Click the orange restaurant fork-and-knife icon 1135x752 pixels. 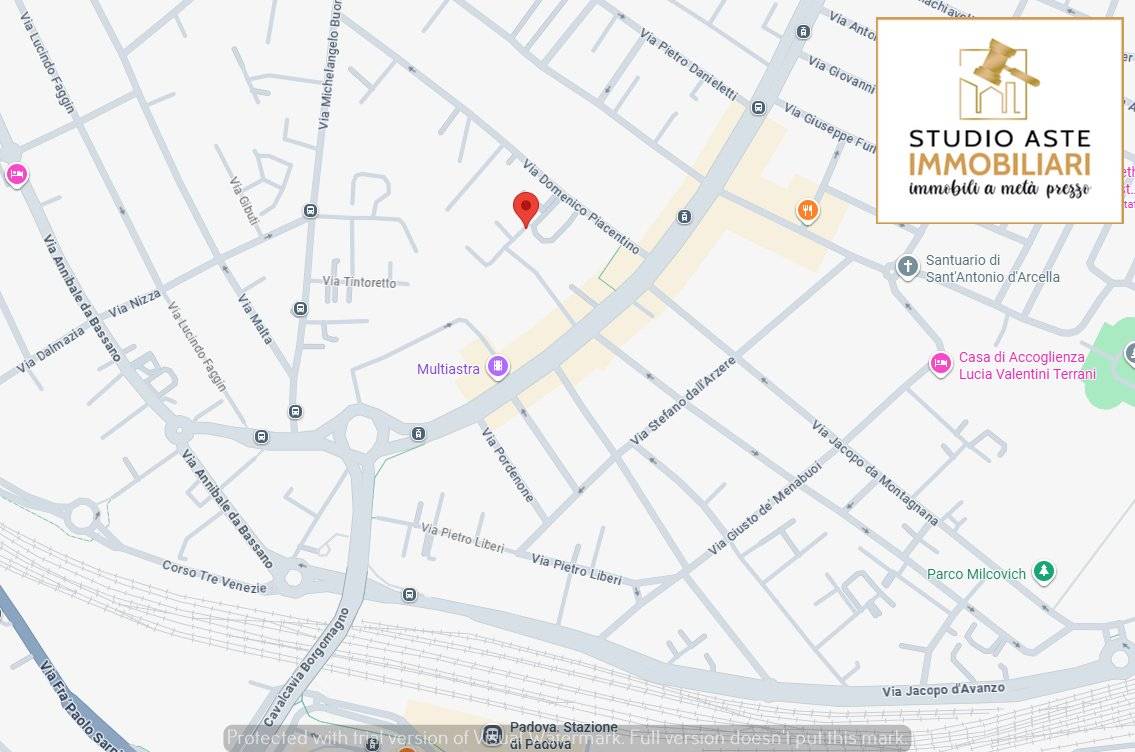[x=808, y=211]
